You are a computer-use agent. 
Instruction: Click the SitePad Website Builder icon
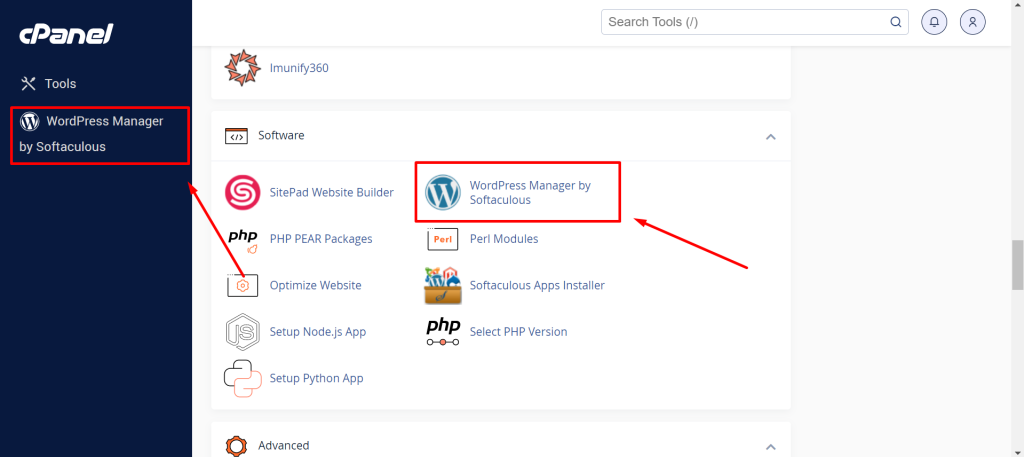(242, 193)
